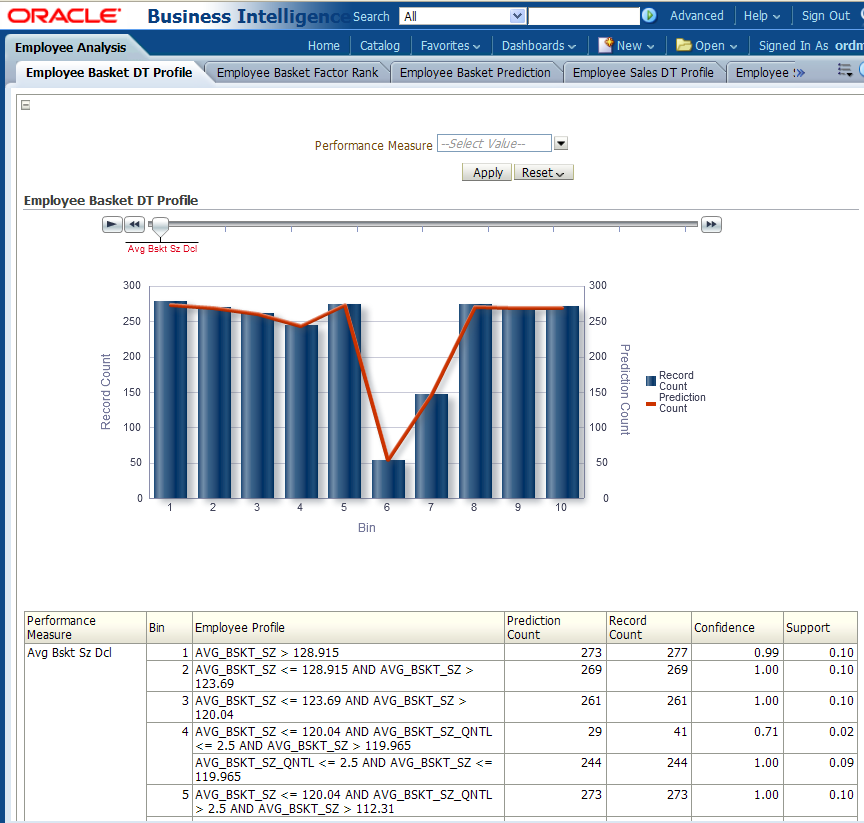Step slider backward with rewind button
Screen dimensions: 864x823
pos(134,225)
